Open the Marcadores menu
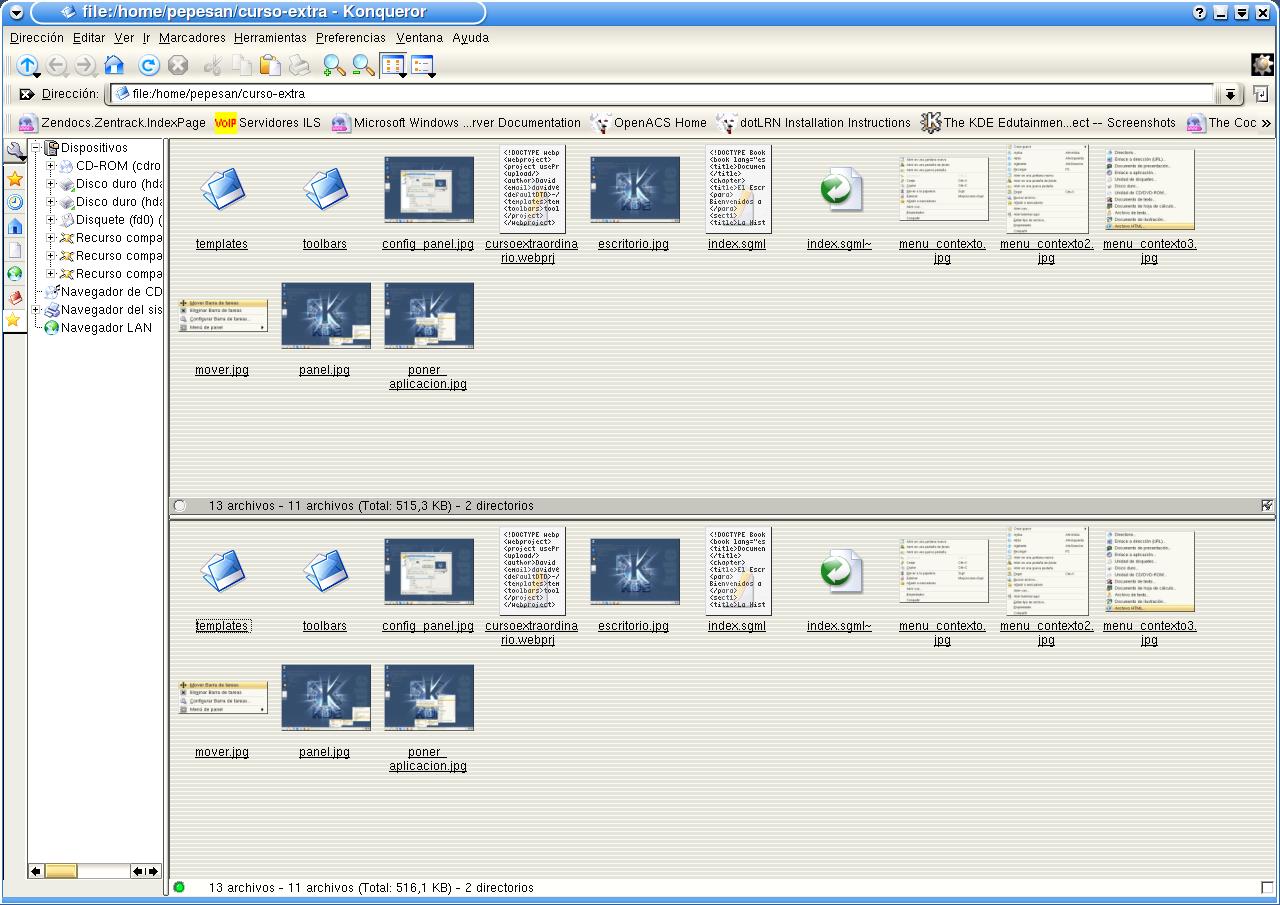 pos(192,38)
